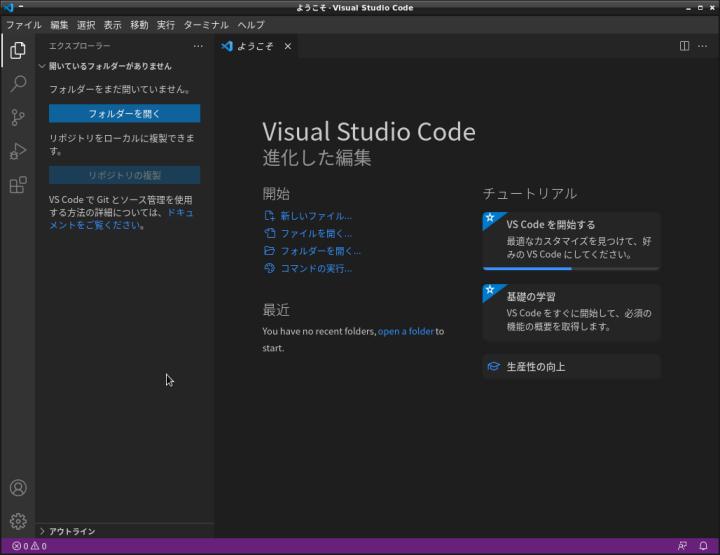
Task: Click the フォルダーを開く button in sidebar
Action: click(x=124, y=113)
